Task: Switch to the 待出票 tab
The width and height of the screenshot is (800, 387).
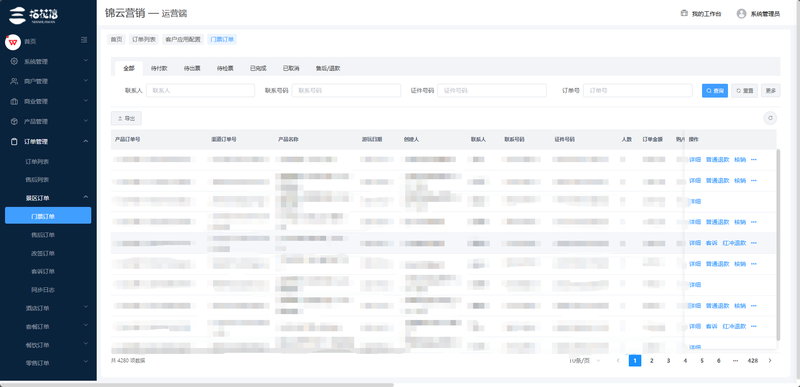Action: [x=192, y=68]
